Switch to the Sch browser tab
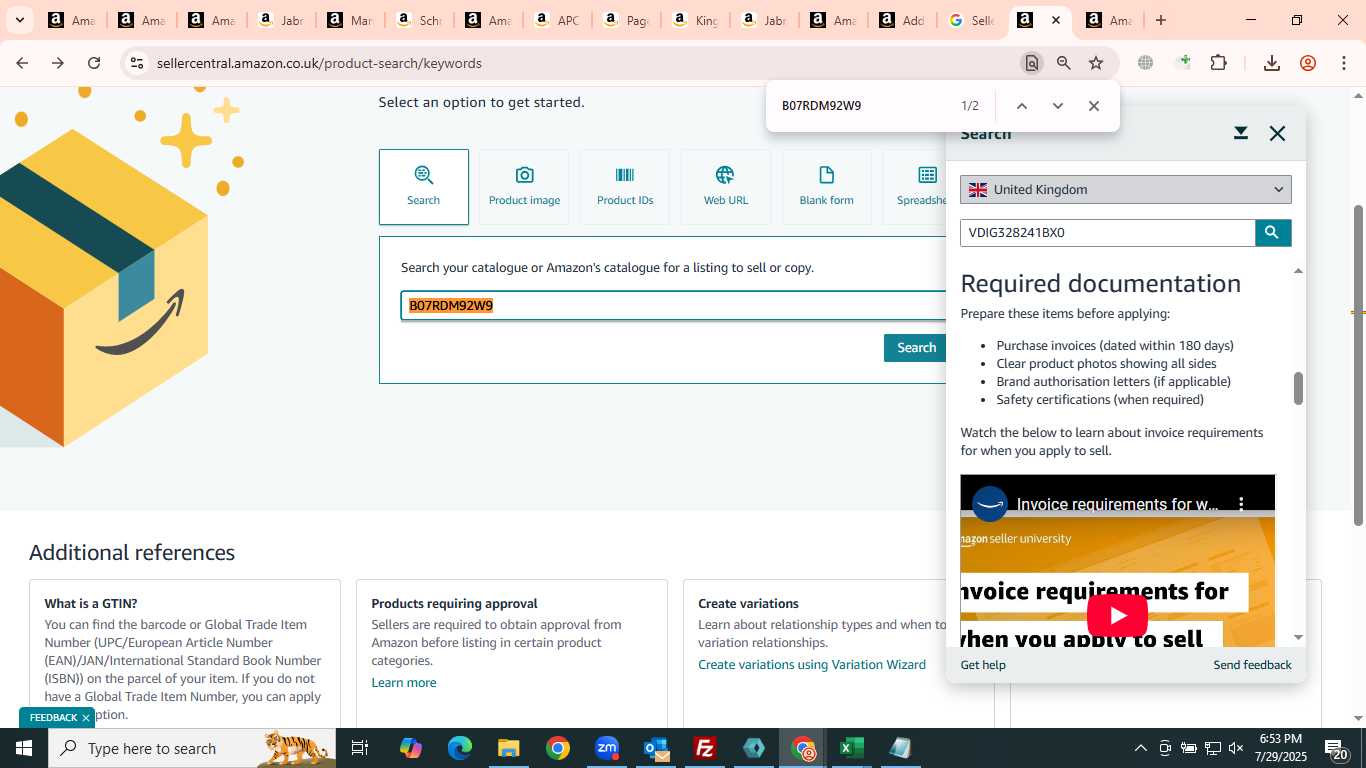The height and width of the screenshot is (768, 1366). [418, 20]
